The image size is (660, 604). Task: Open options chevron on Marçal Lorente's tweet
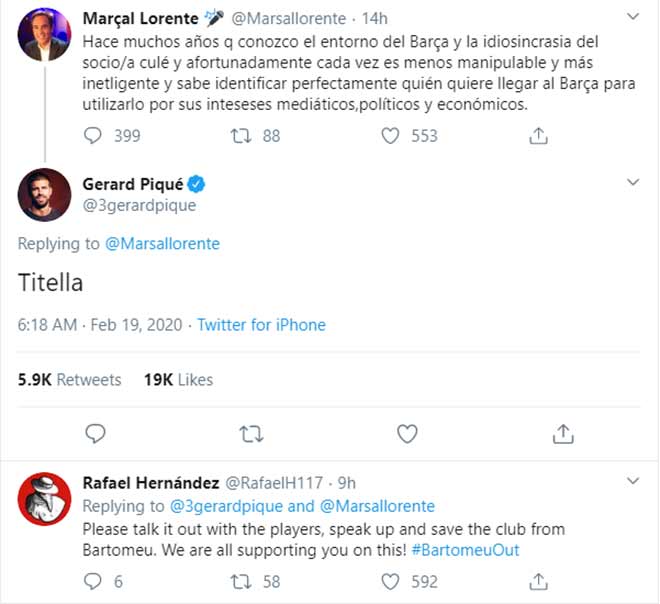tap(632, 17)
